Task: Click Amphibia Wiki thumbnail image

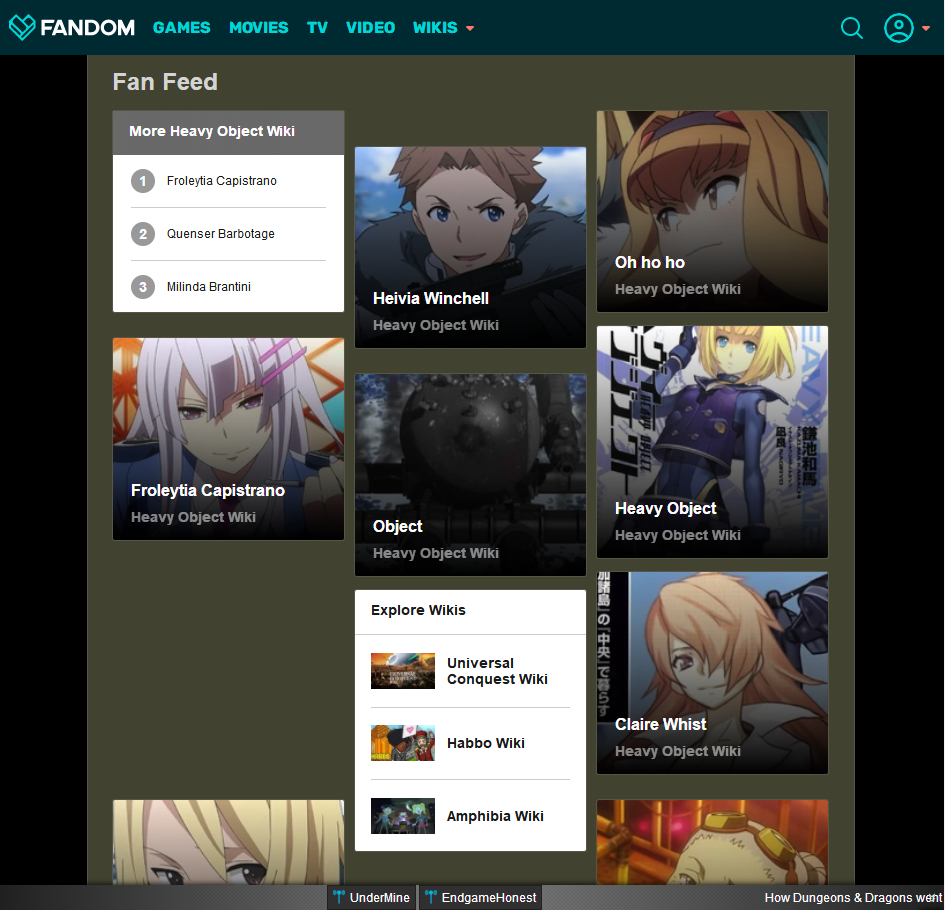Action: coord(403,816)
